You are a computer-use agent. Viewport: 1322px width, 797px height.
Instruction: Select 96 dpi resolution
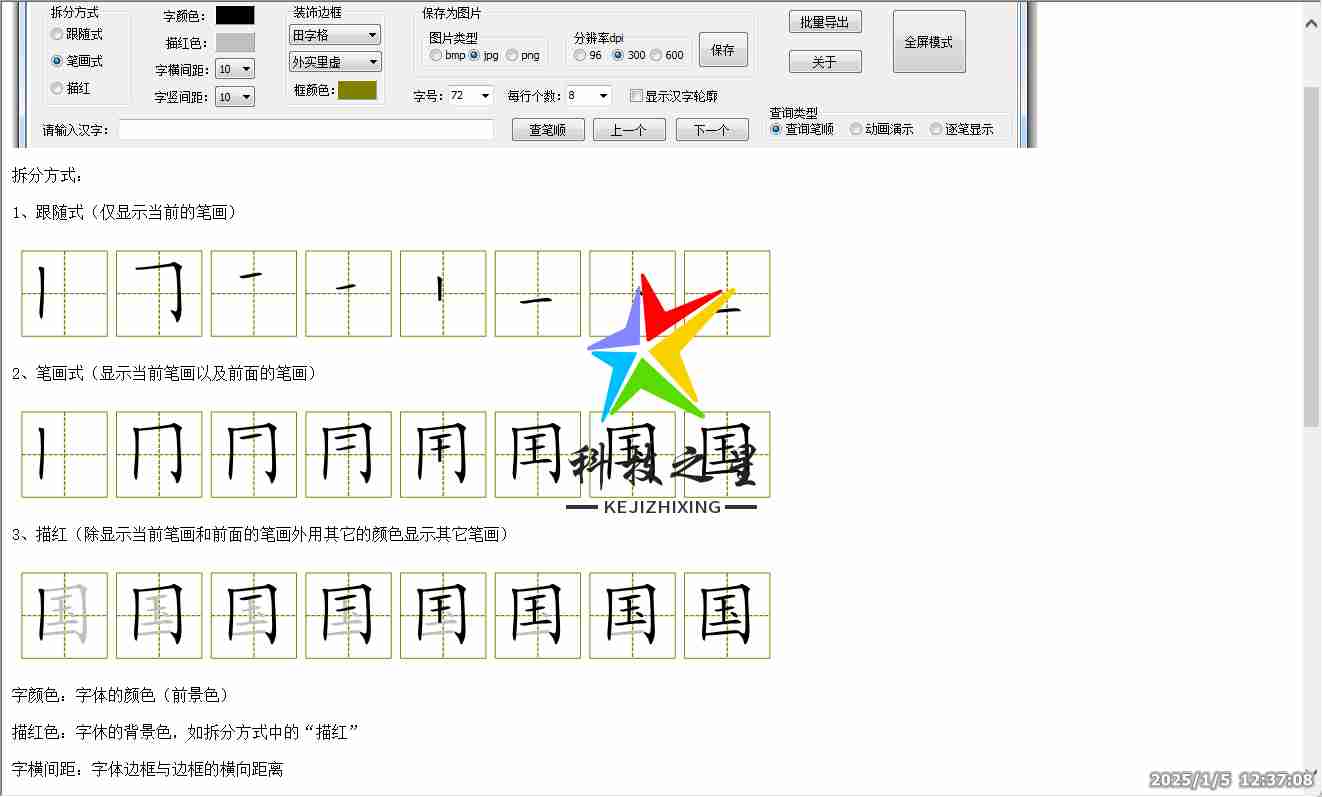point(580,56)
